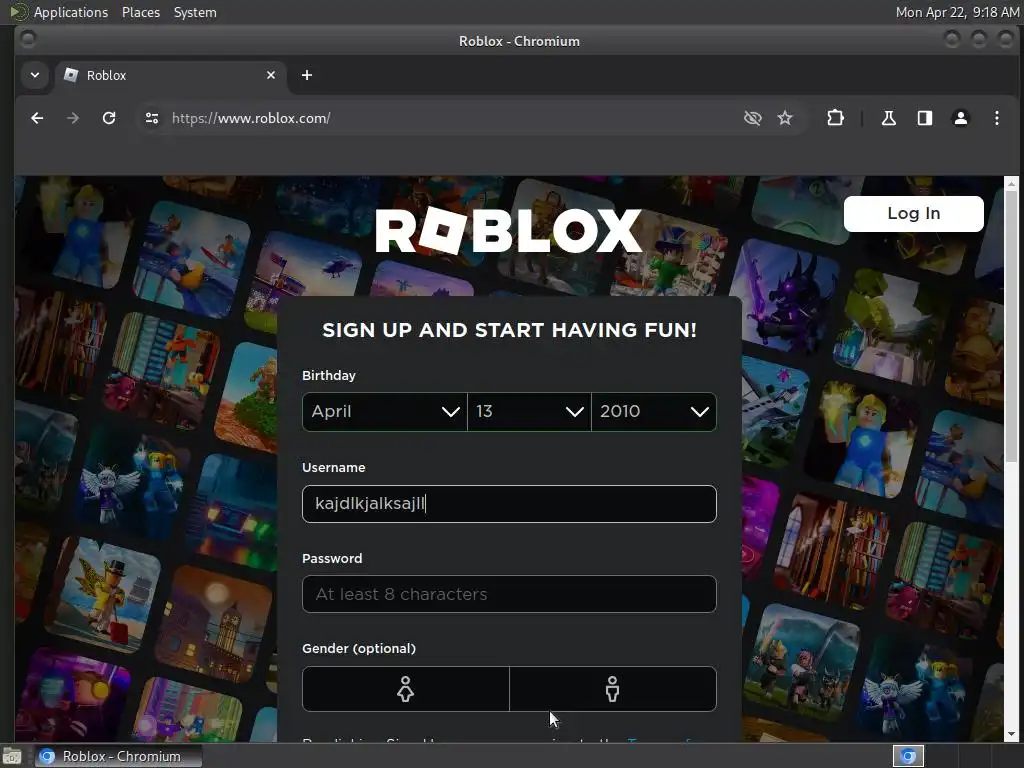
Task: Click Roblox - Chromium taskbar button
Action: coord(118,756)
